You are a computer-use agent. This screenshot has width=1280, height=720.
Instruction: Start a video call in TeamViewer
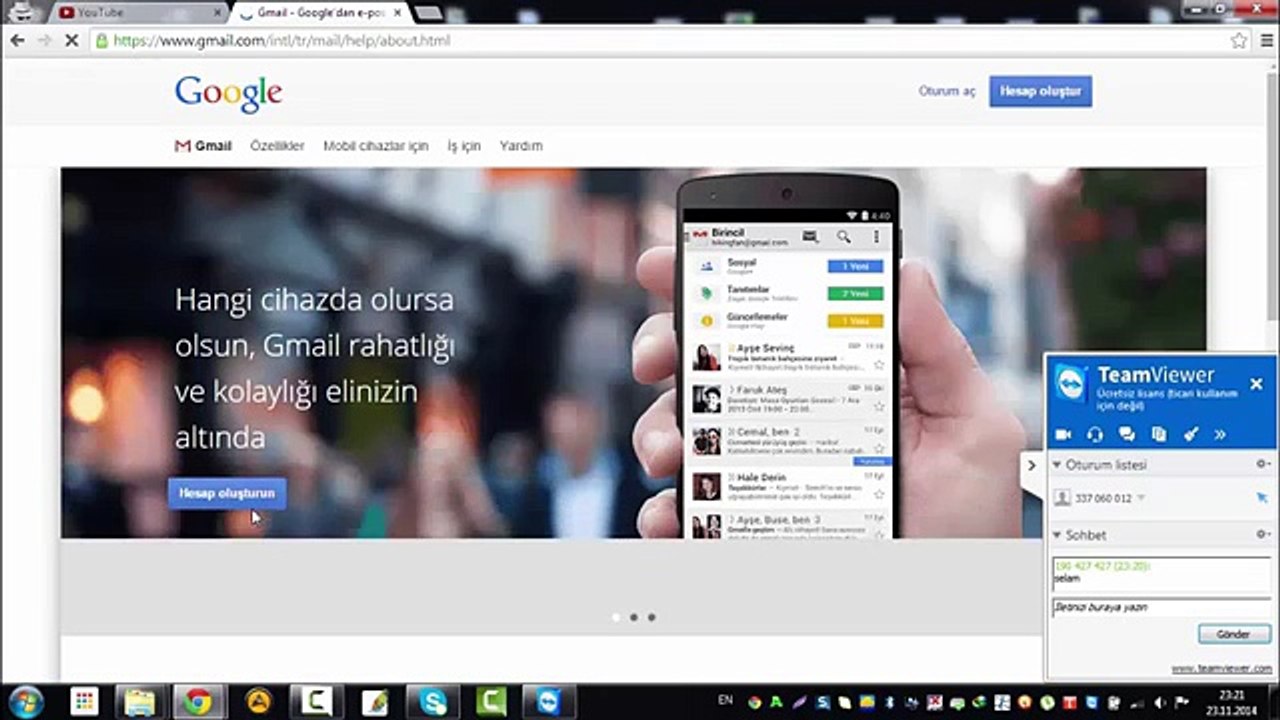point(1063,434)
